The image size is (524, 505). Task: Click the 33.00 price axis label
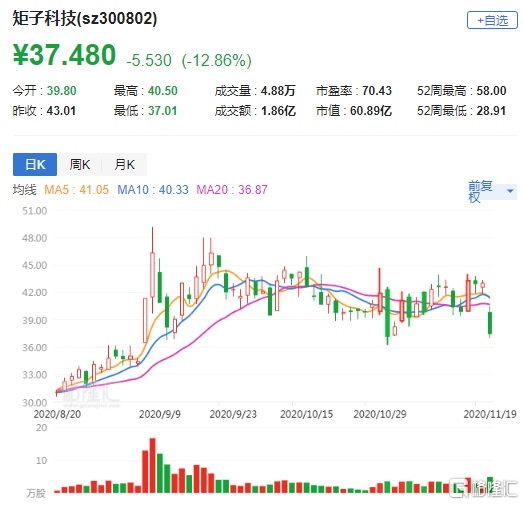34,375
